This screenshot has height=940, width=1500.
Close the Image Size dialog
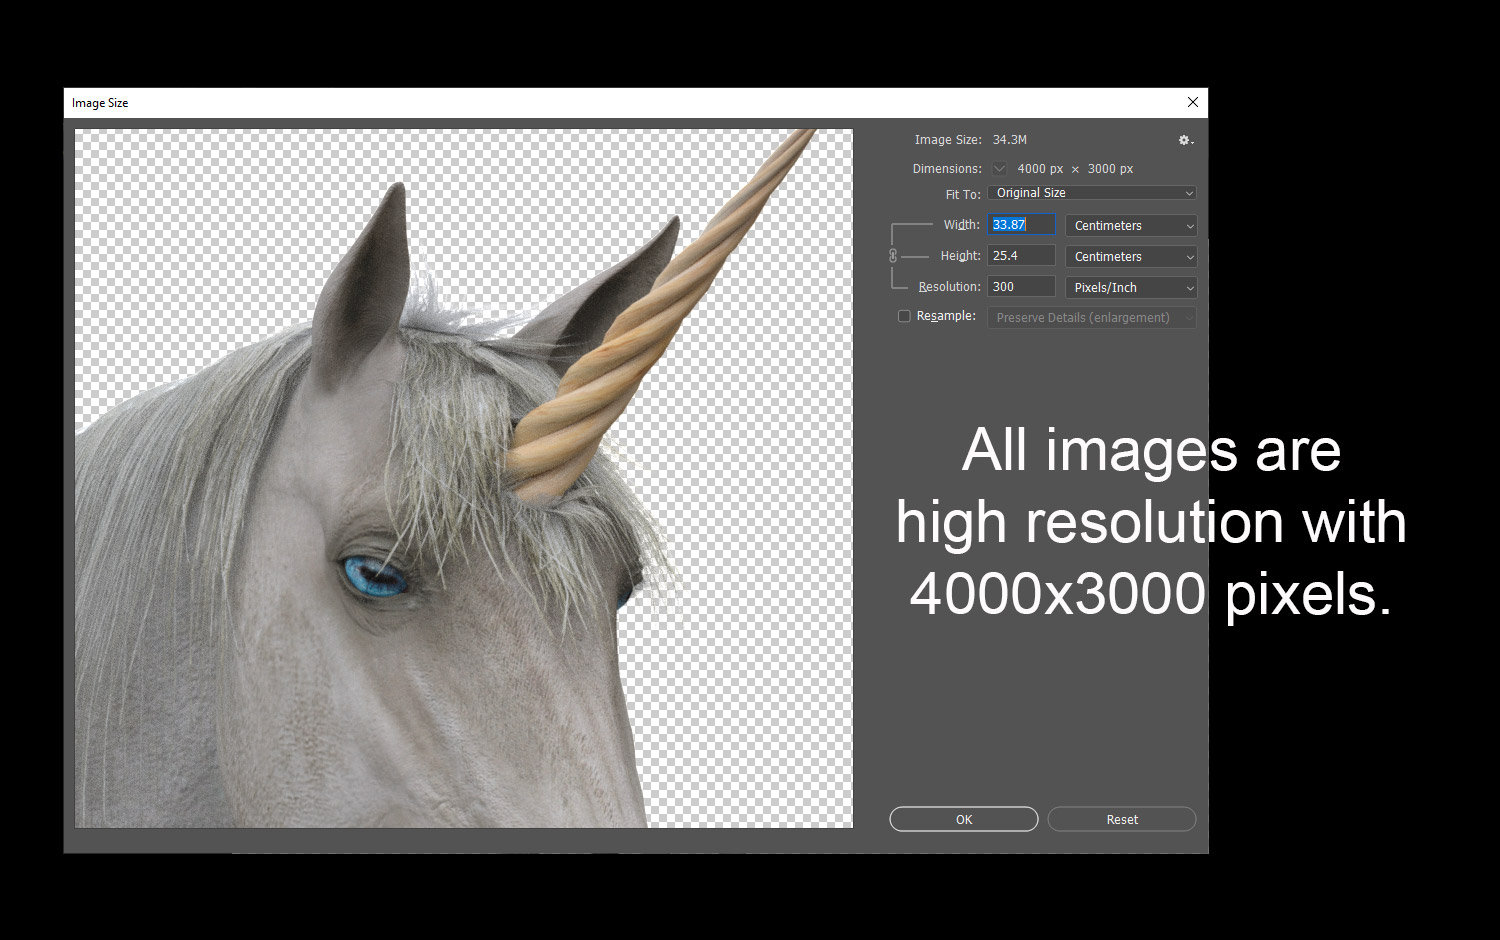(x=1192, y=102)
